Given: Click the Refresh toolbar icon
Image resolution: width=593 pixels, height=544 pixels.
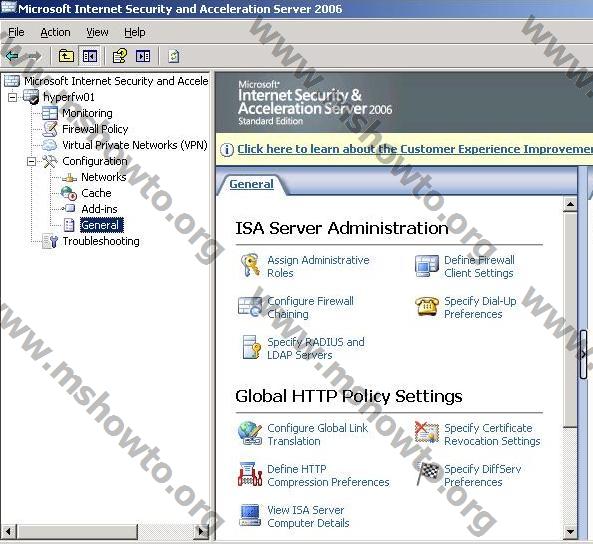Looking at the screenshot, I should click(174, 56).
